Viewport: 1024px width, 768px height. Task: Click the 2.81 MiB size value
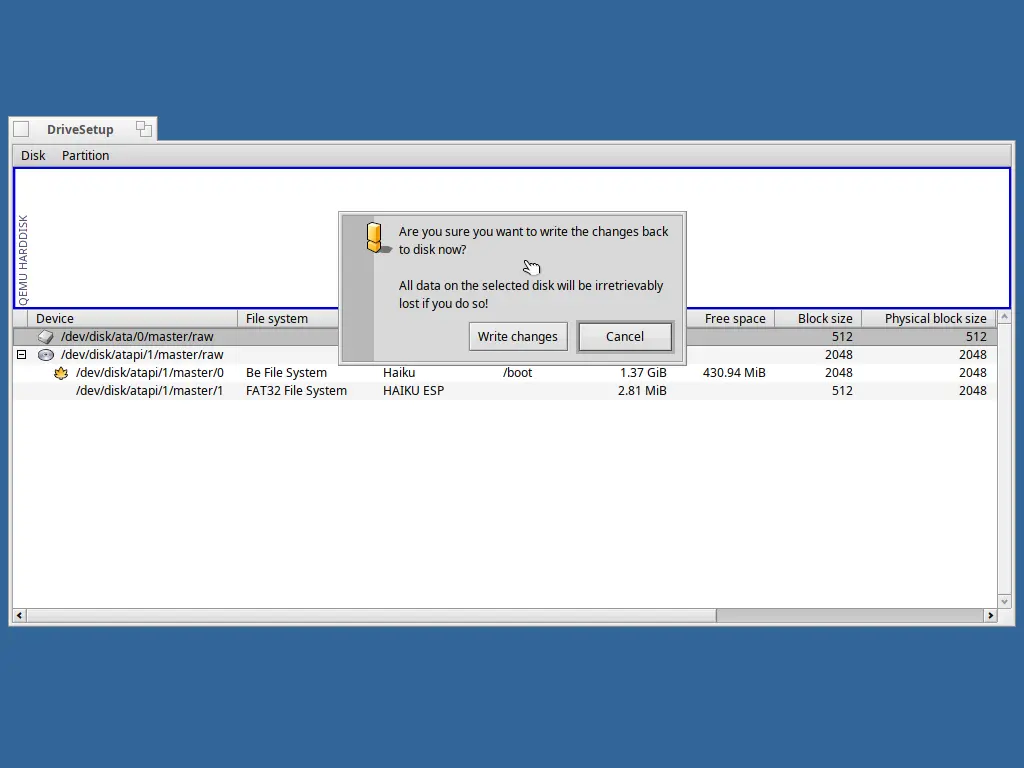pos(642,391)
